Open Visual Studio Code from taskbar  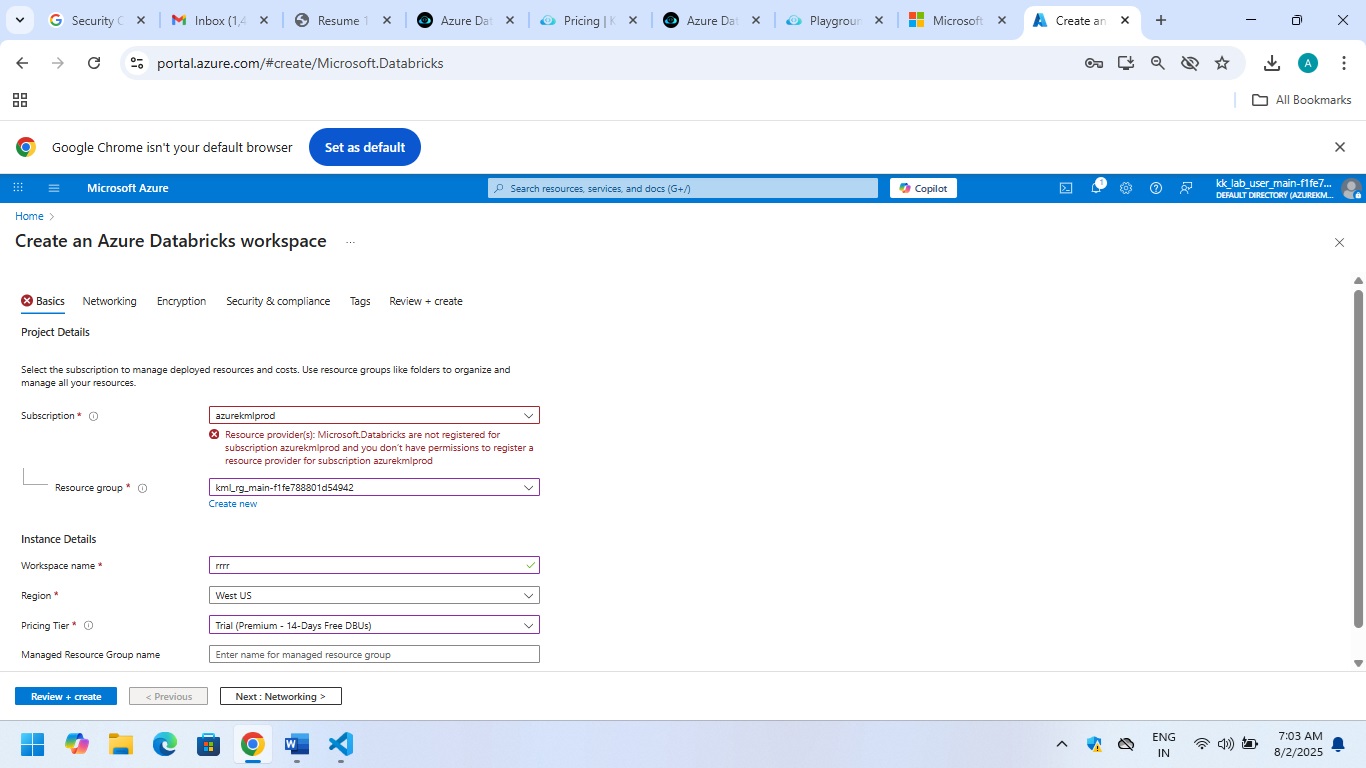pyautogui.click(x=341, y=744)
